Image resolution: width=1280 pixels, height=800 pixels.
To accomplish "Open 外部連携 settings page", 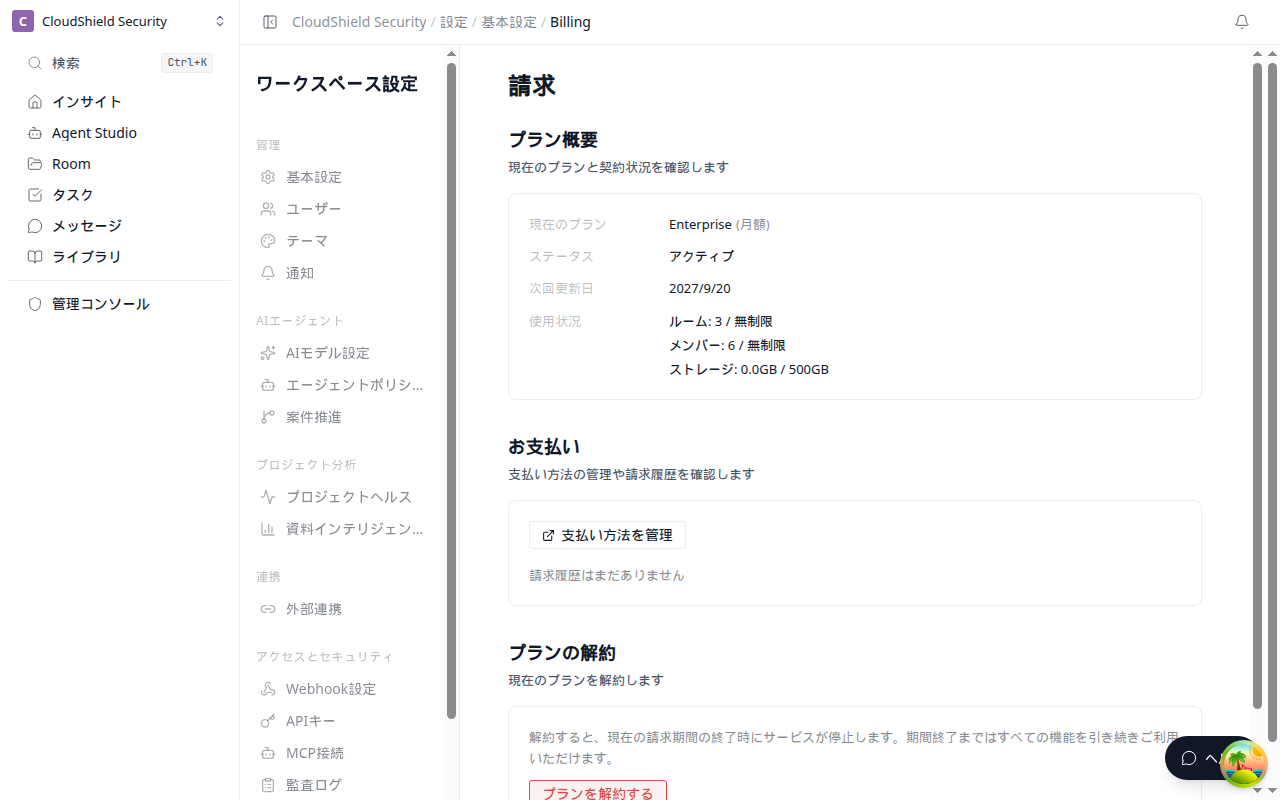I will 342,609.
